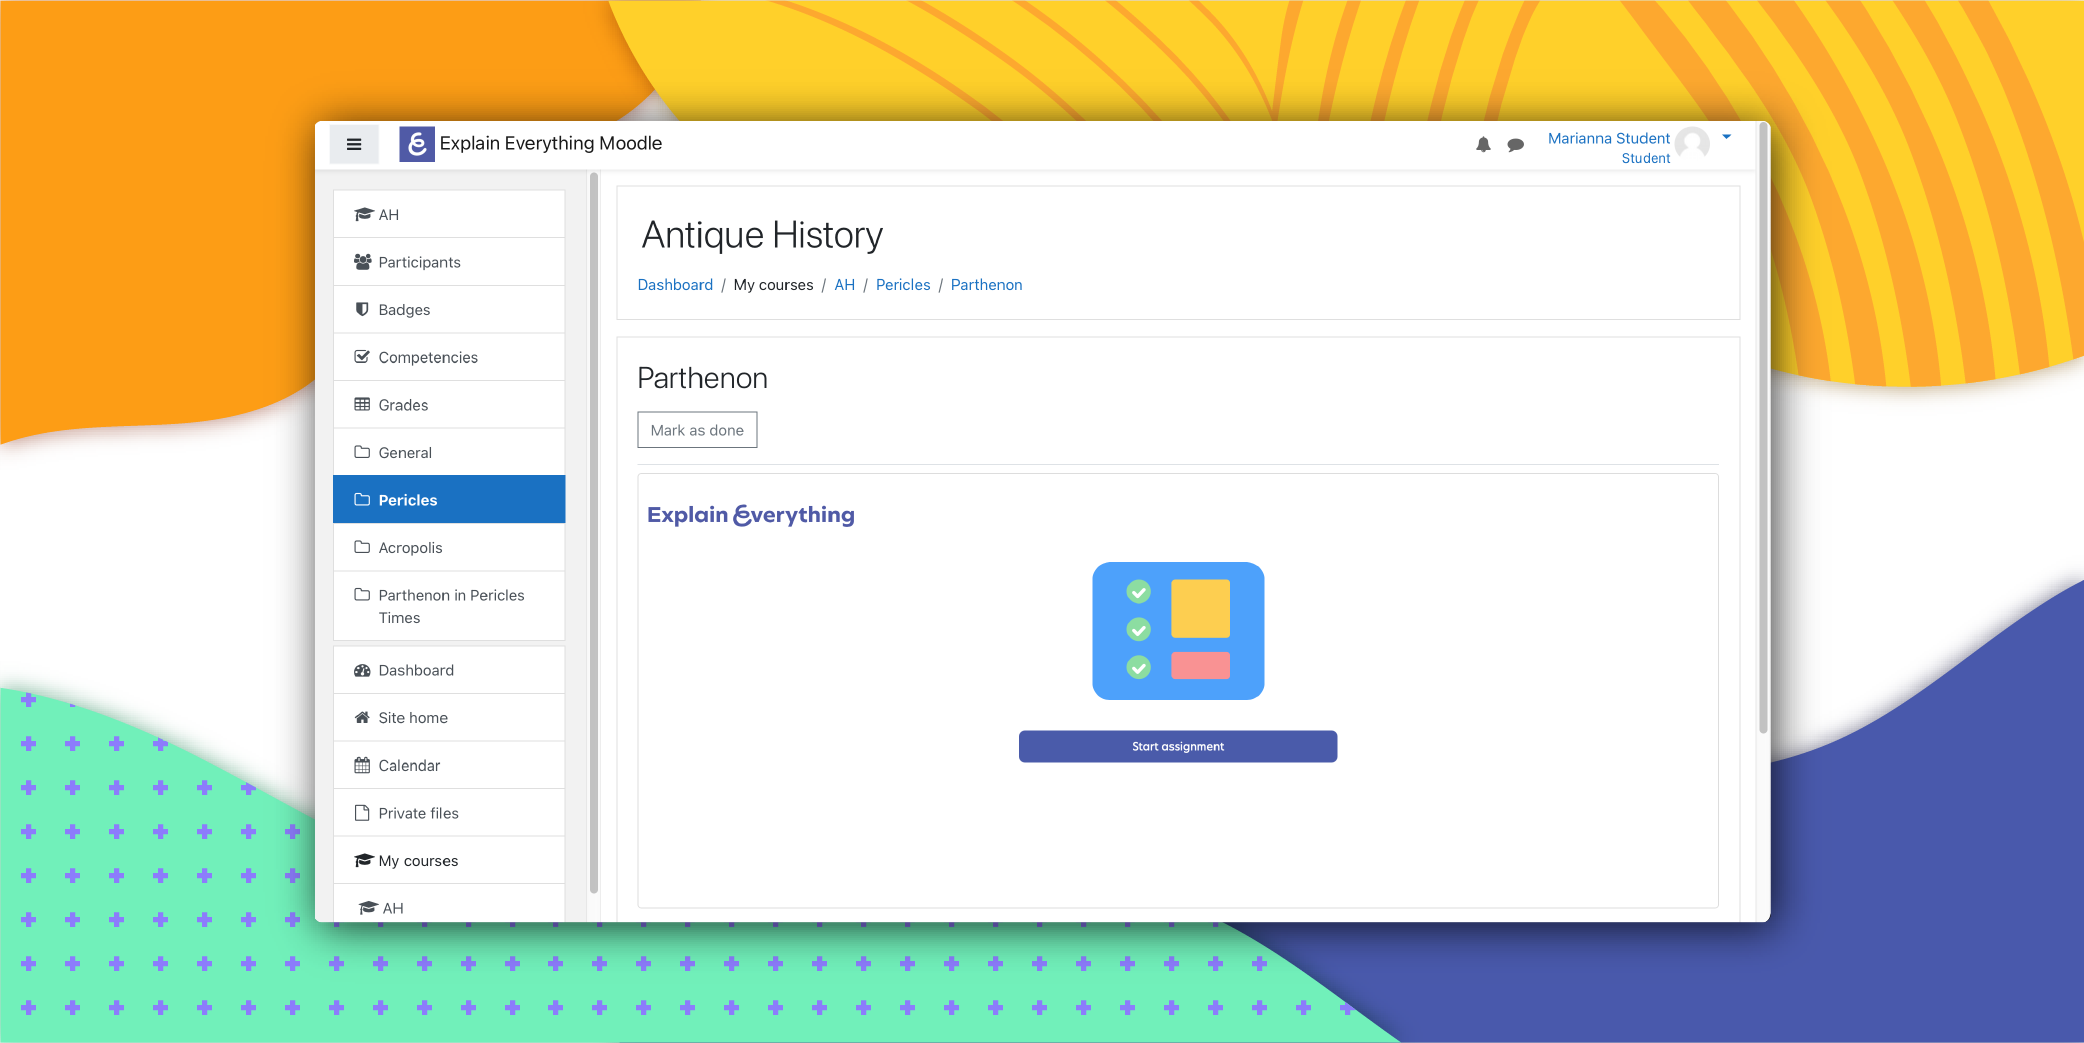The width and height of the screenshot is (2084, 1043).
Task: Open the Acropolis section folder
Action: point(449,548)
